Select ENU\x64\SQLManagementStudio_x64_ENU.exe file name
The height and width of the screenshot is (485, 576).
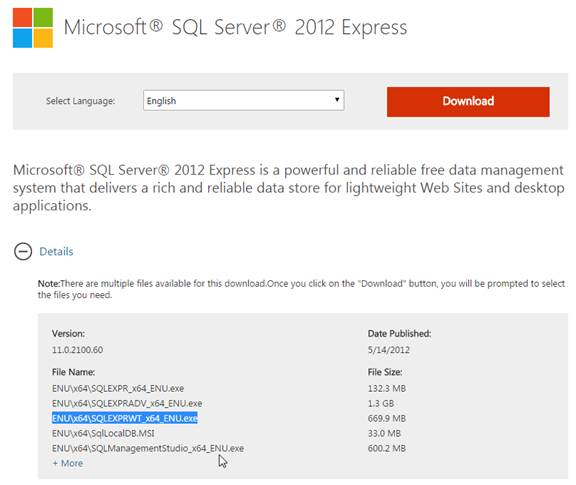click(148, 448)
